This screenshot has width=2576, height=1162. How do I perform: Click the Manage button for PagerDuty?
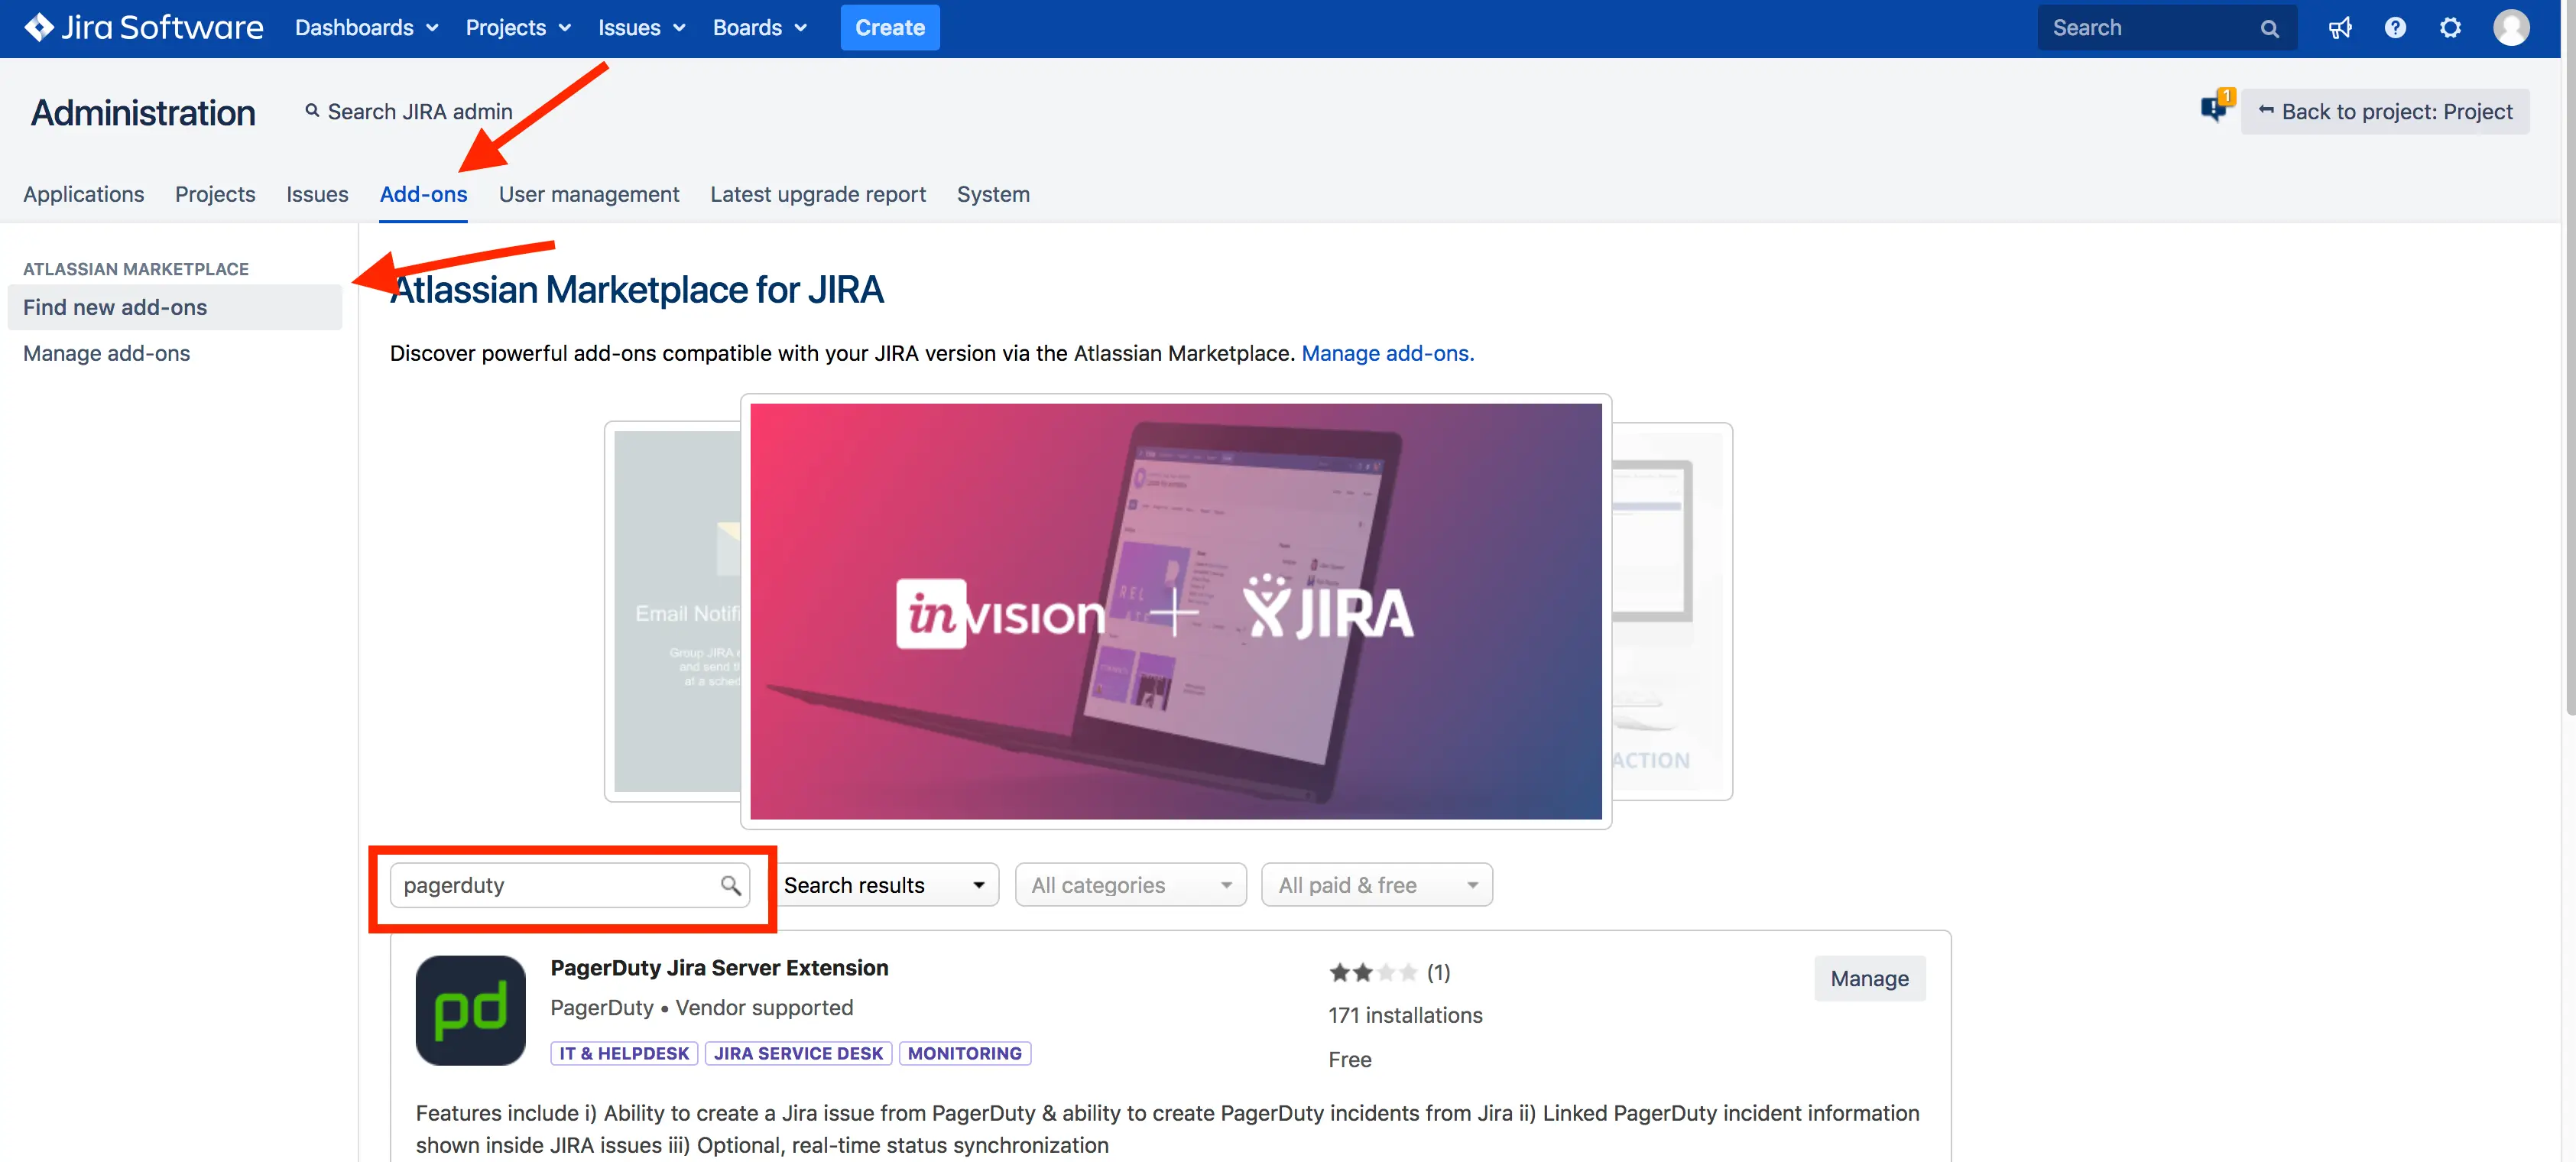[x=1868, y=978]
